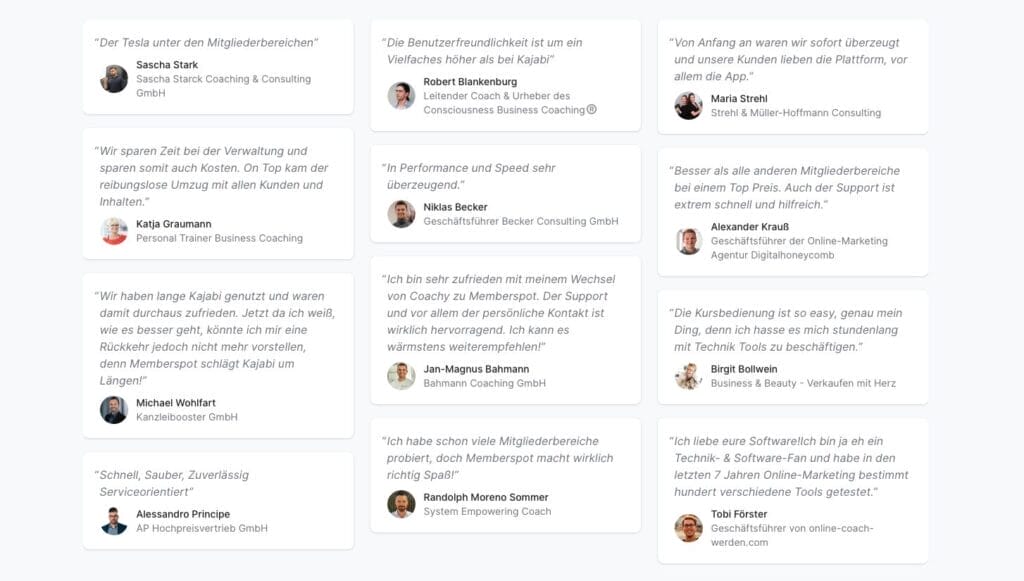1024x581 pixels.
Task: Click the "Kanzleibooster GmbH" company text
Action: [x=187, y=417]
